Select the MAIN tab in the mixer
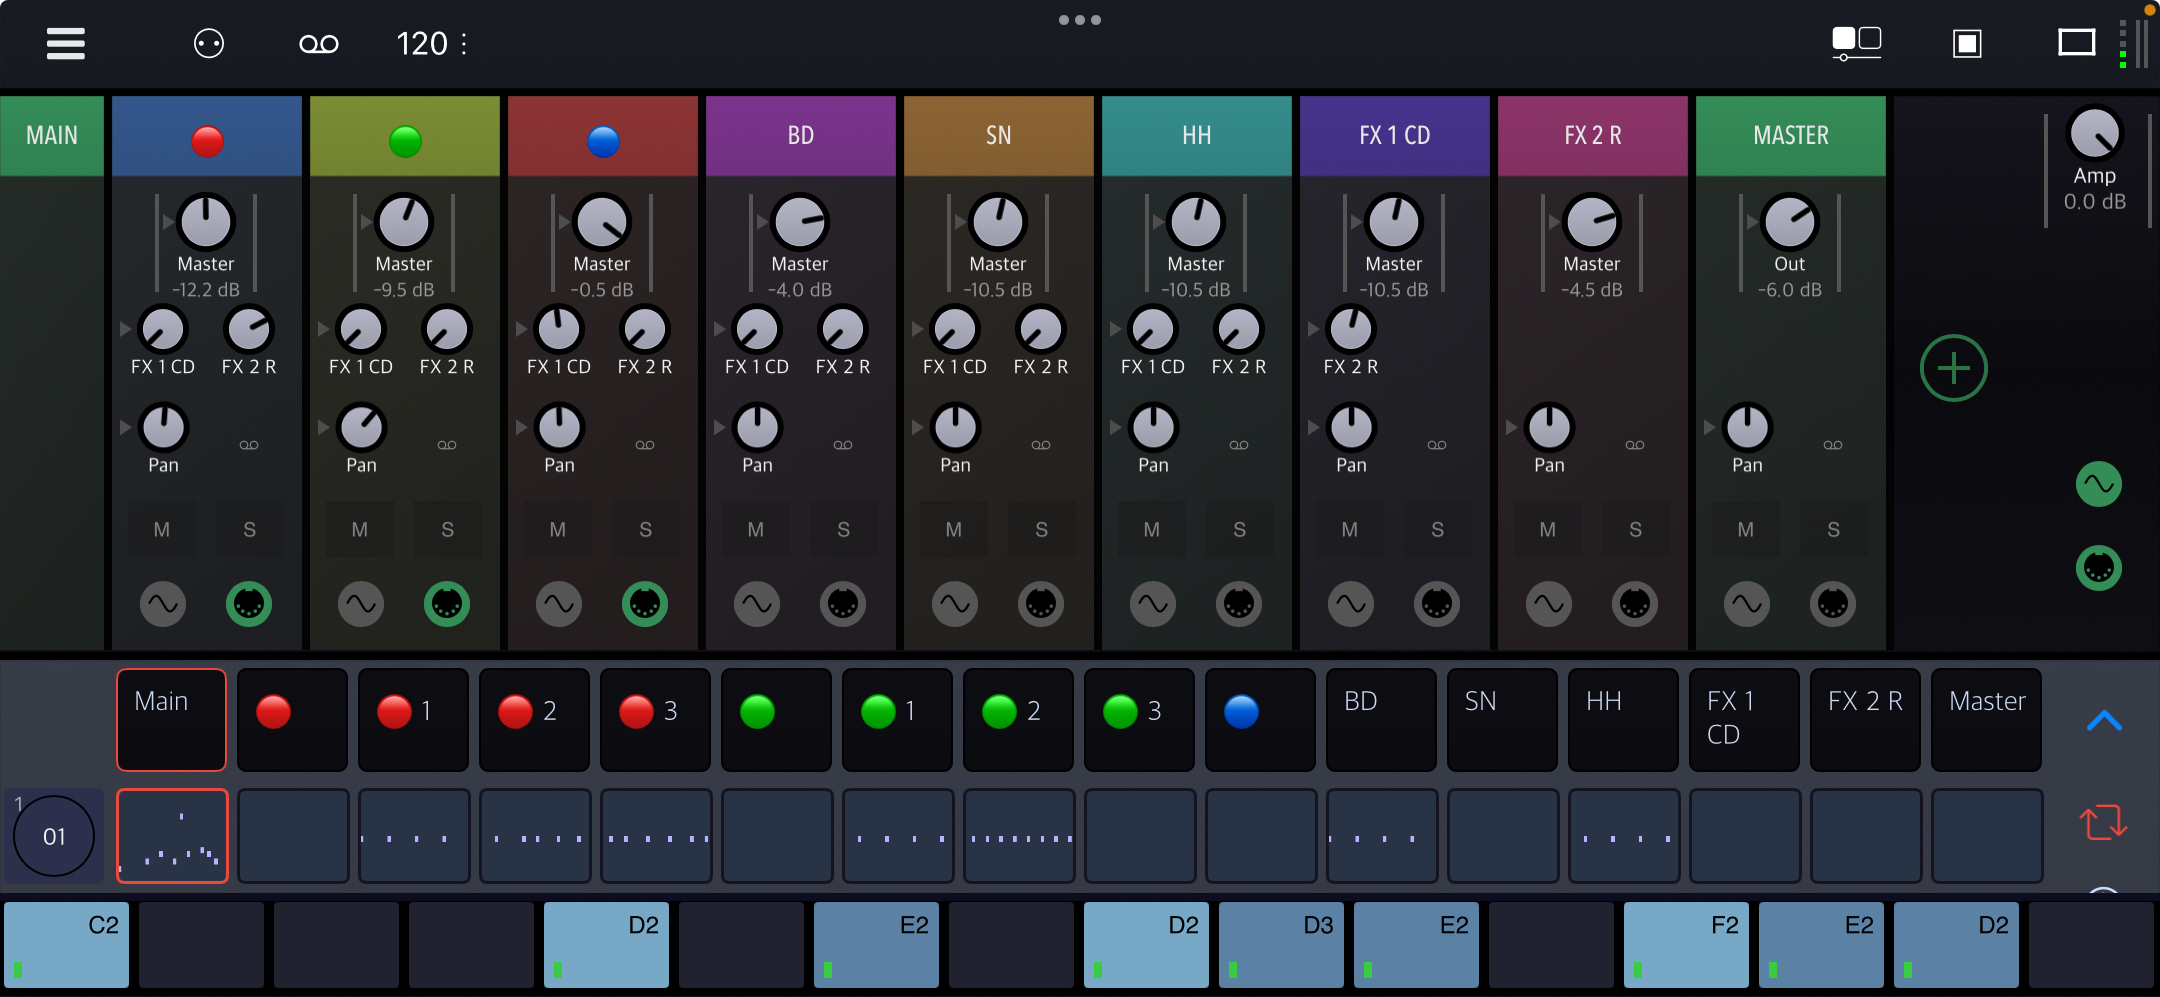 click(52, 136)
